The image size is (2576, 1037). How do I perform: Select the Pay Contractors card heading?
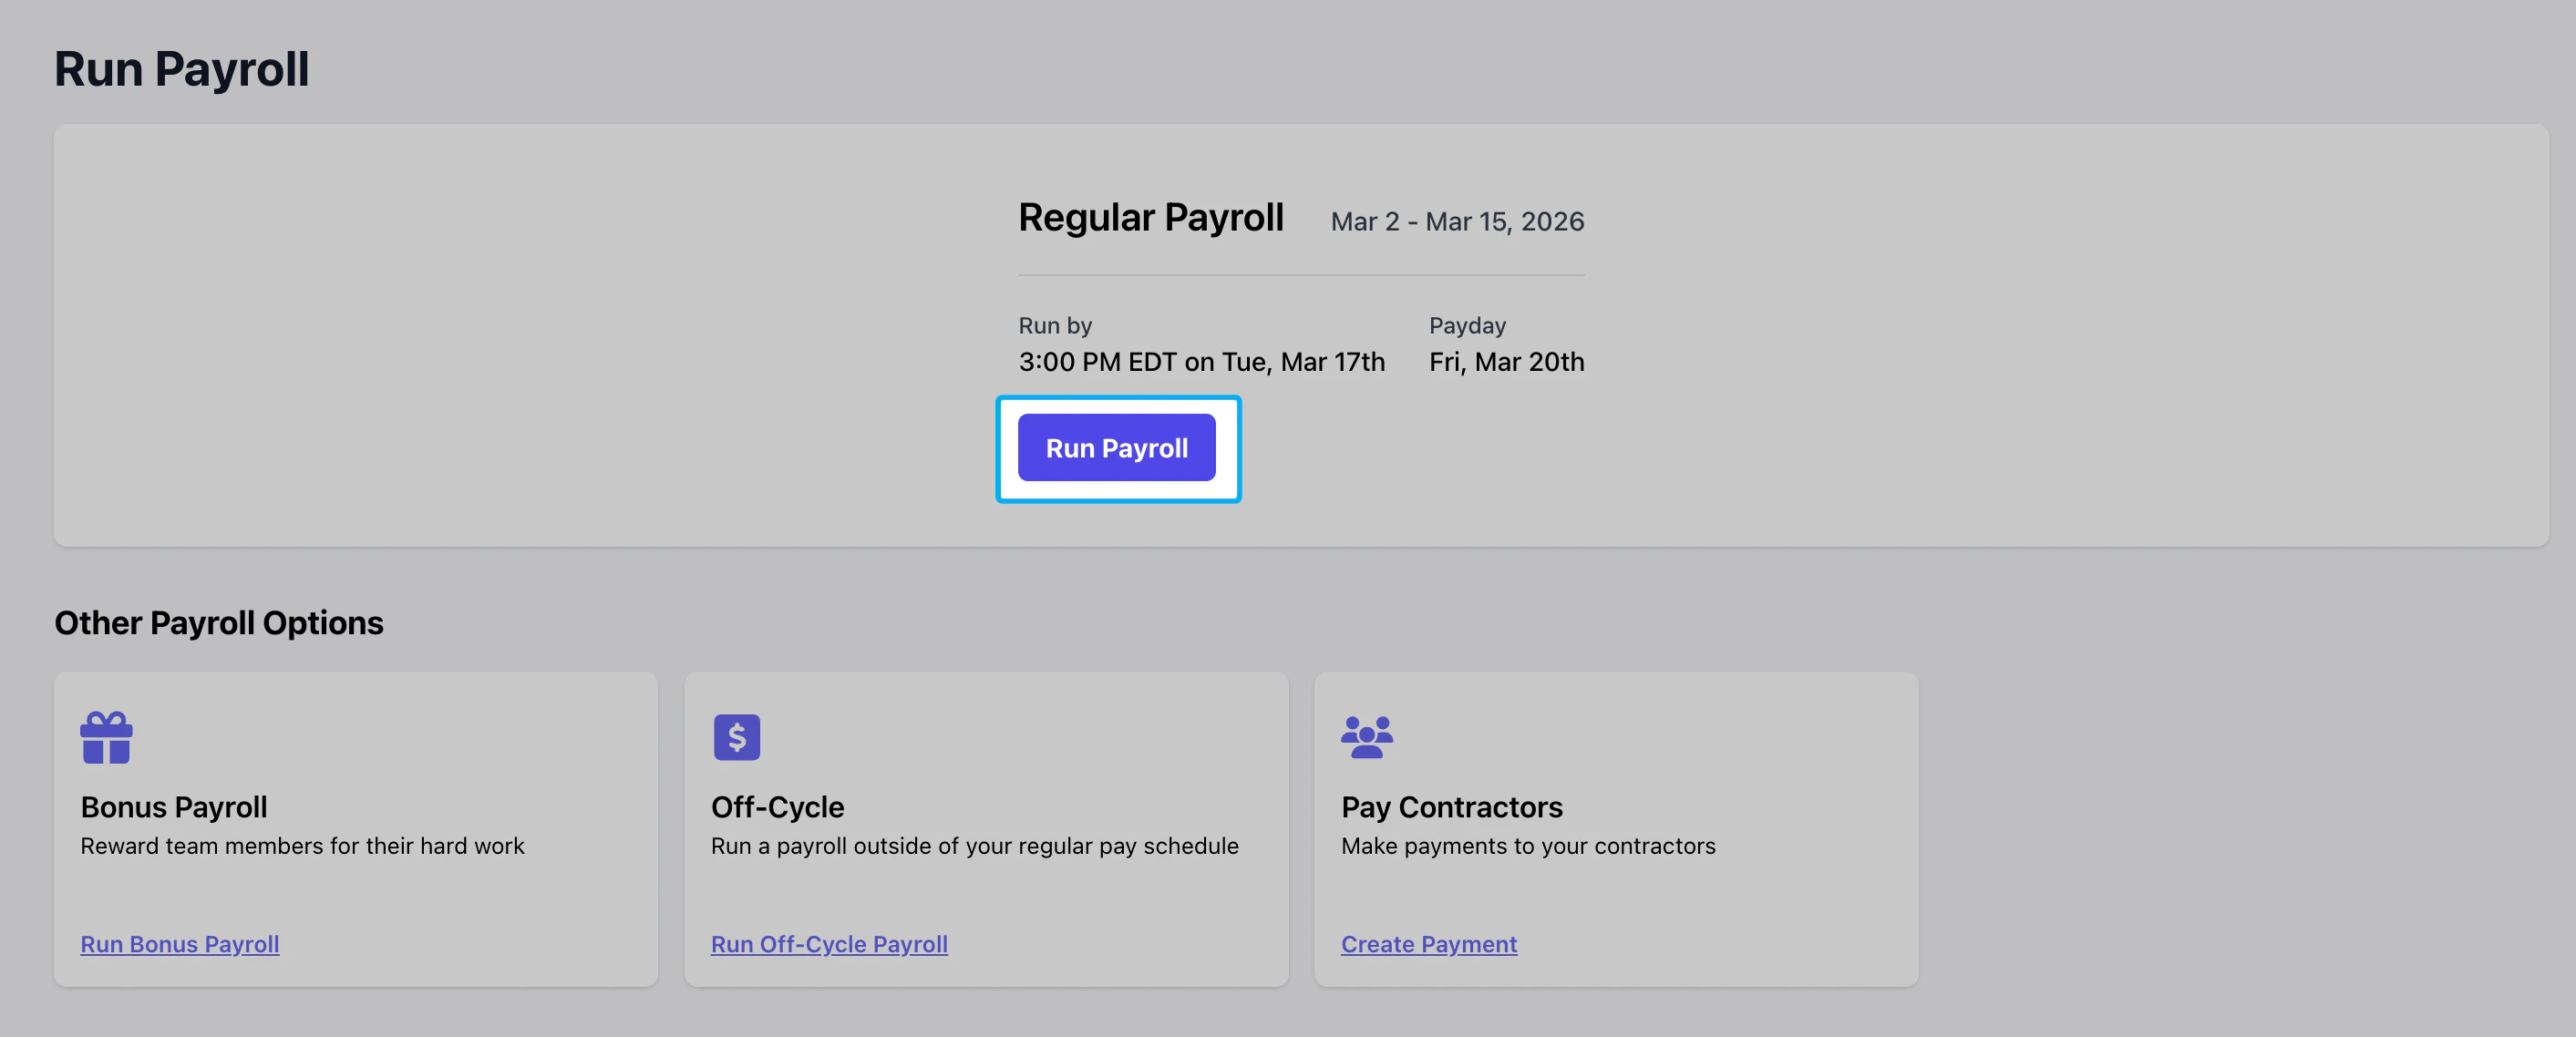click(1451, 807)
